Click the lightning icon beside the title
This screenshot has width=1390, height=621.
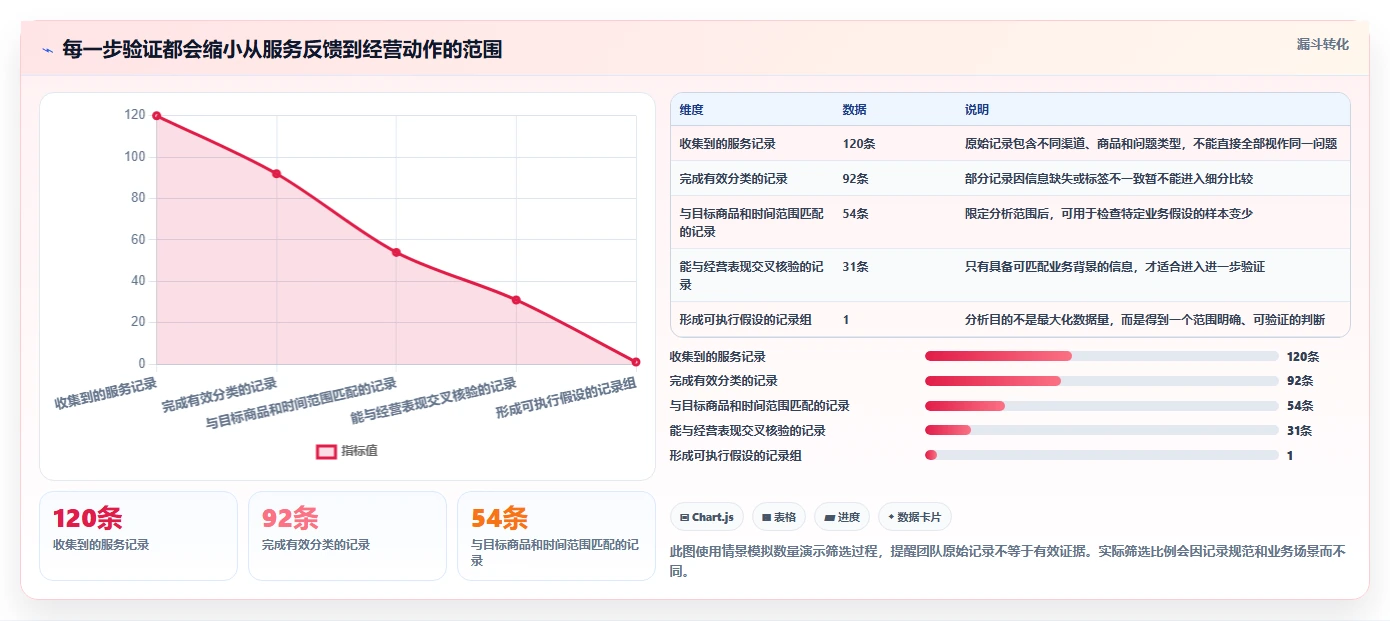pos(48,50)
